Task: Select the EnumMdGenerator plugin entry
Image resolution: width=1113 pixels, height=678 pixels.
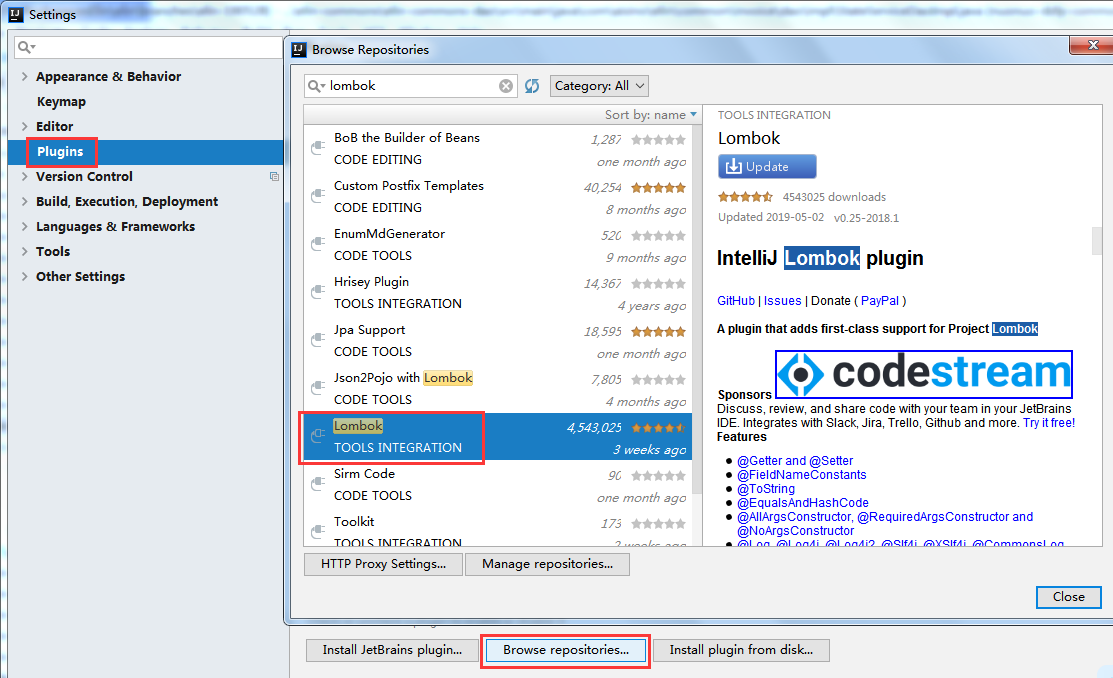Action: pos(498,244)
